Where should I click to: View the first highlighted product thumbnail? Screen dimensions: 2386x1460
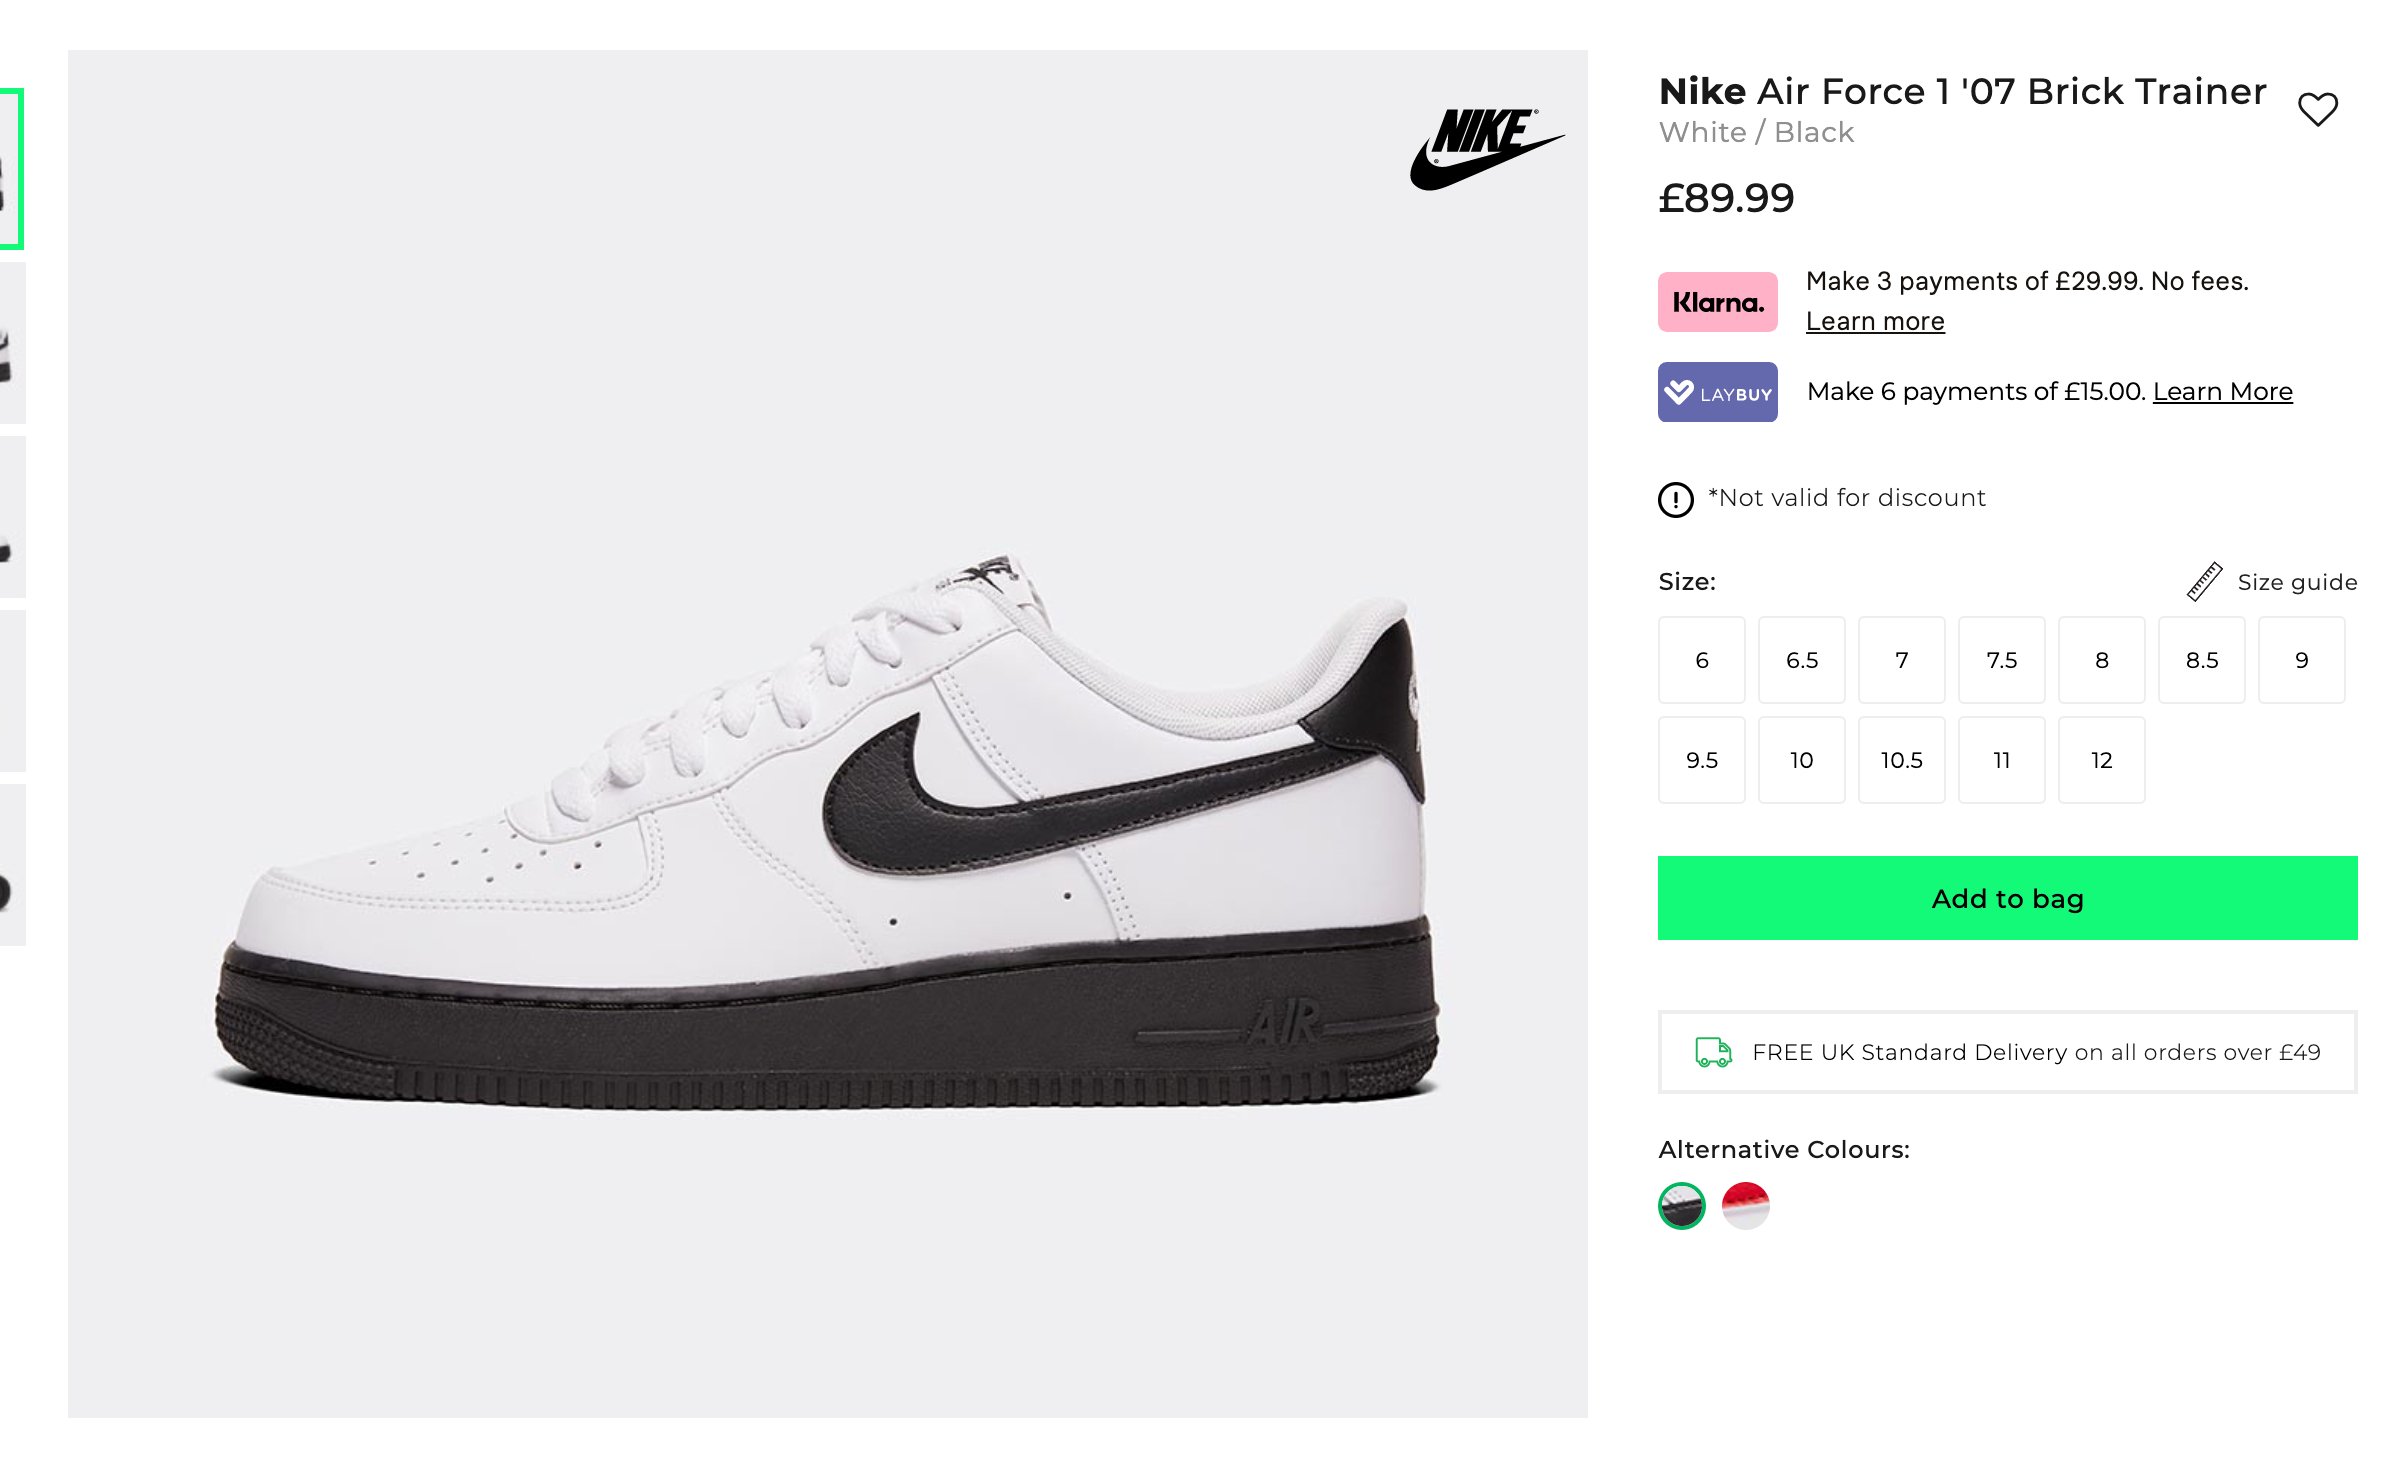(x=11, y=169)
